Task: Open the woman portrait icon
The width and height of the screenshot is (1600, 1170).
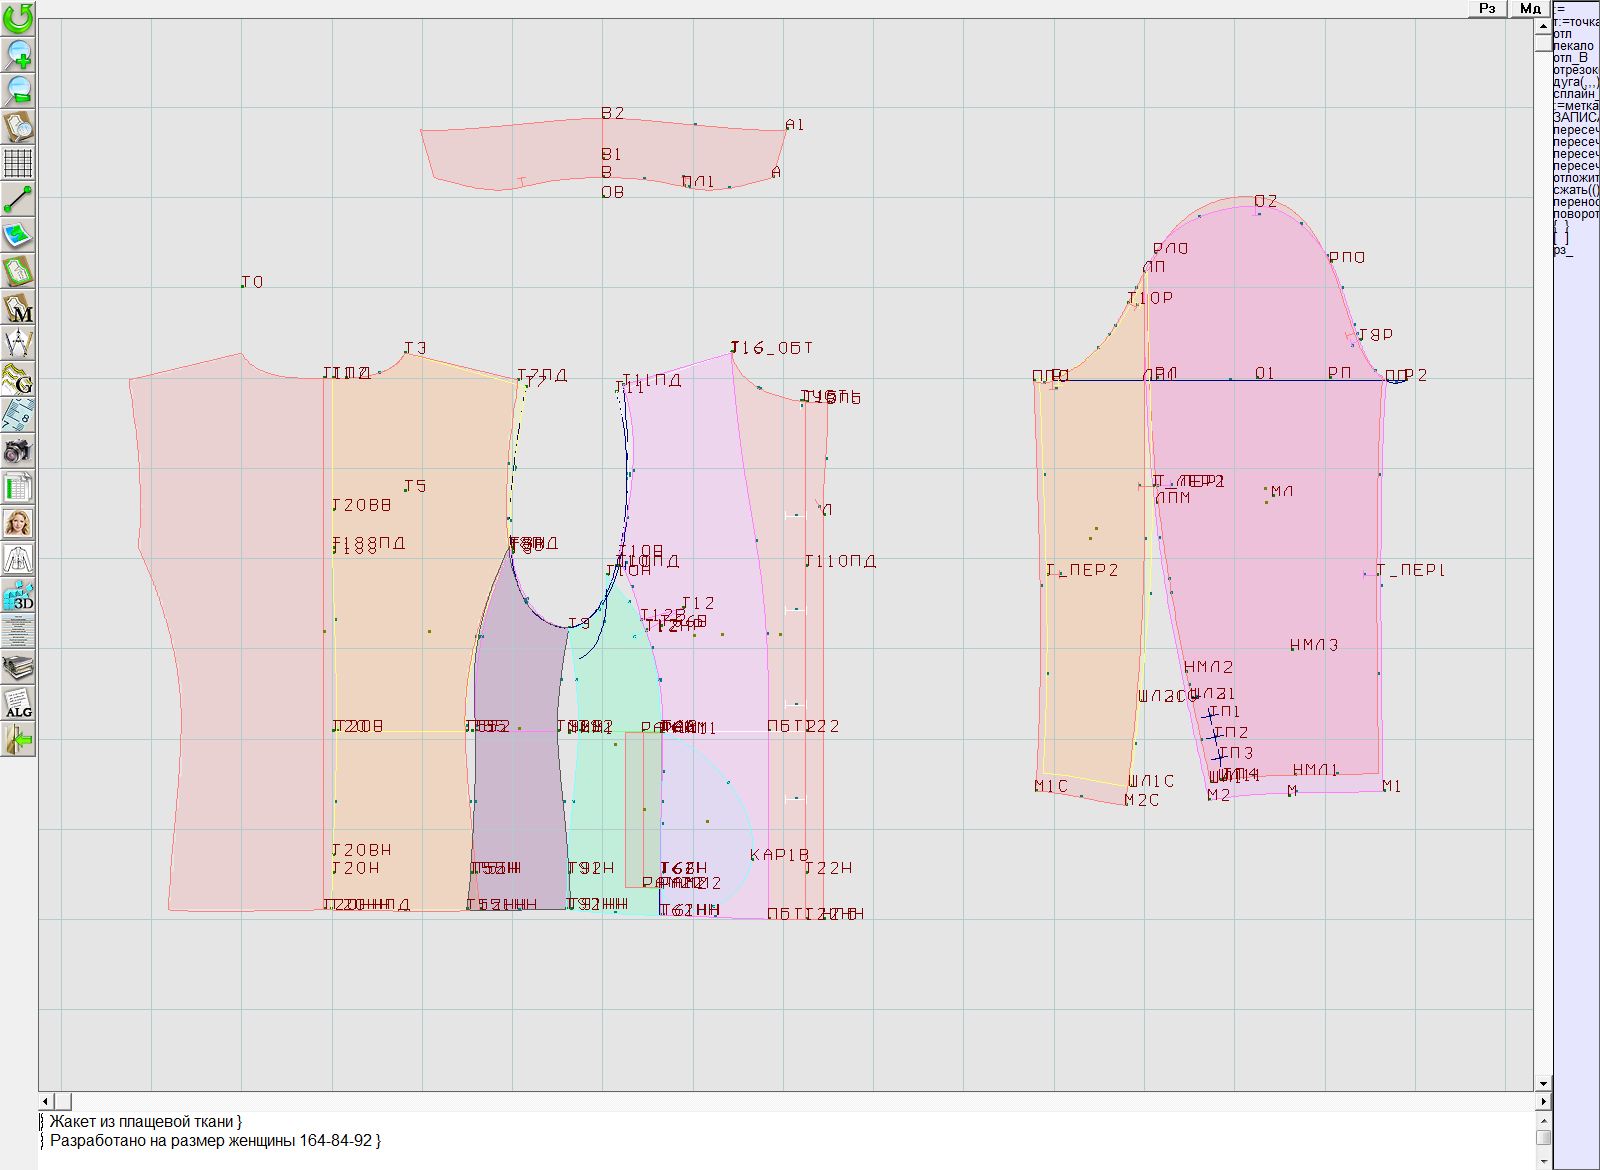Action: coord(18,523)
